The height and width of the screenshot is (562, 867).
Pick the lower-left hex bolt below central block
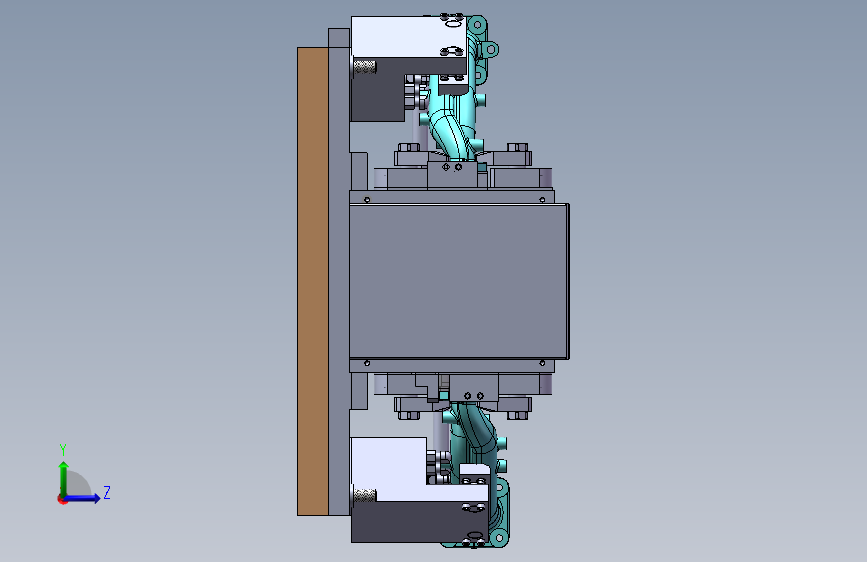click(409, 415)
